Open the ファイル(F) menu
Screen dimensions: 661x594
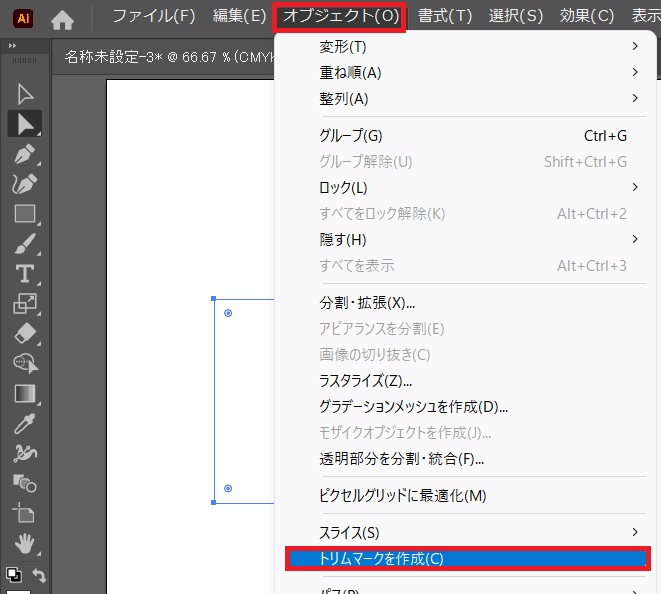pos(153,17)
